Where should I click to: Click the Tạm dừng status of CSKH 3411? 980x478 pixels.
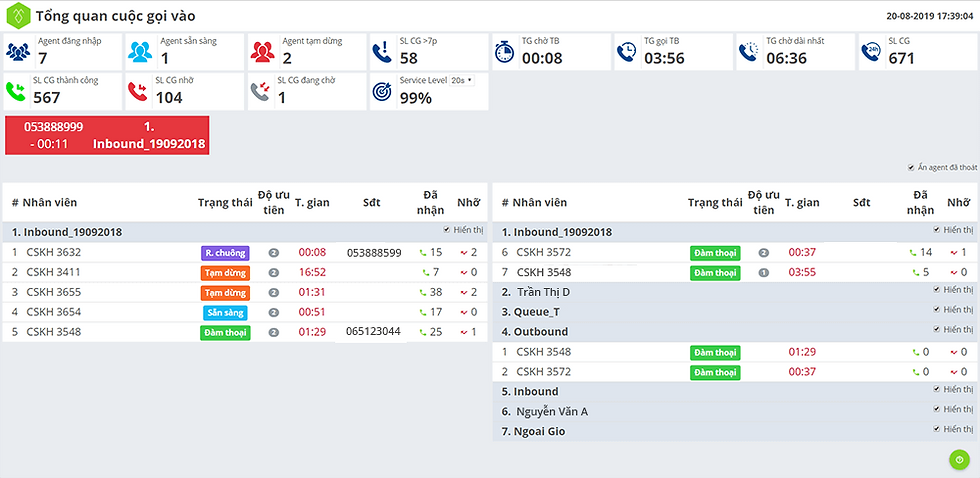click(x=225, y=273)
